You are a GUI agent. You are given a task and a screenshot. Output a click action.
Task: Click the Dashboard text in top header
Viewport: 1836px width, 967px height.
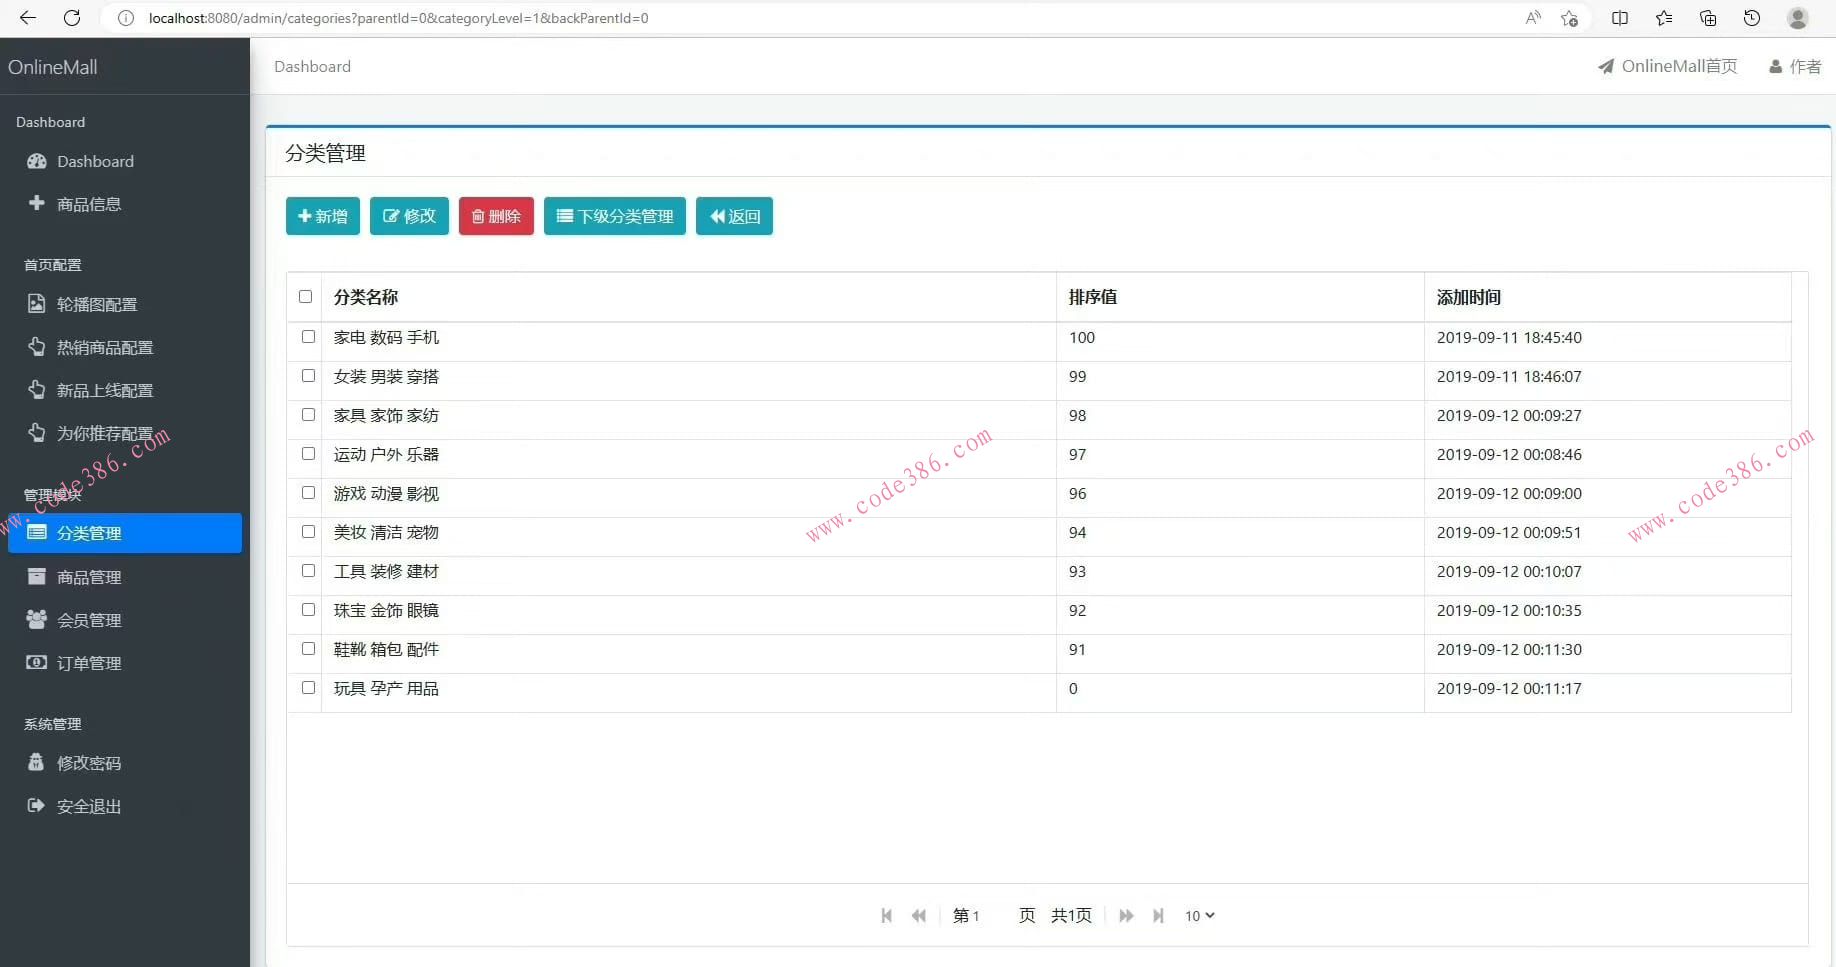[x=313, y=66]
